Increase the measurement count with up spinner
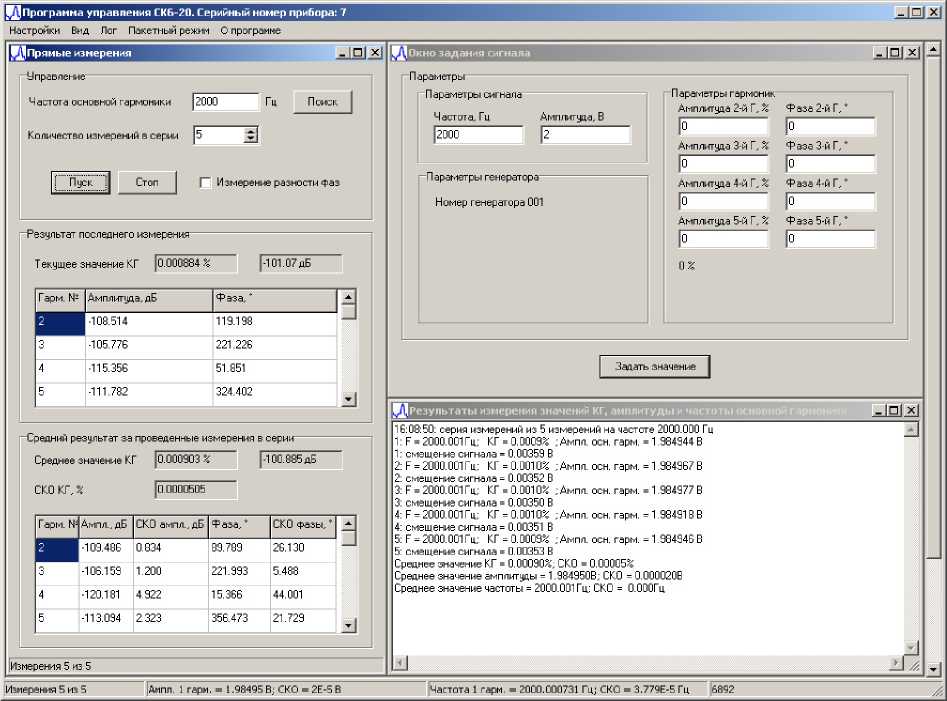 (x=251, y=131)
